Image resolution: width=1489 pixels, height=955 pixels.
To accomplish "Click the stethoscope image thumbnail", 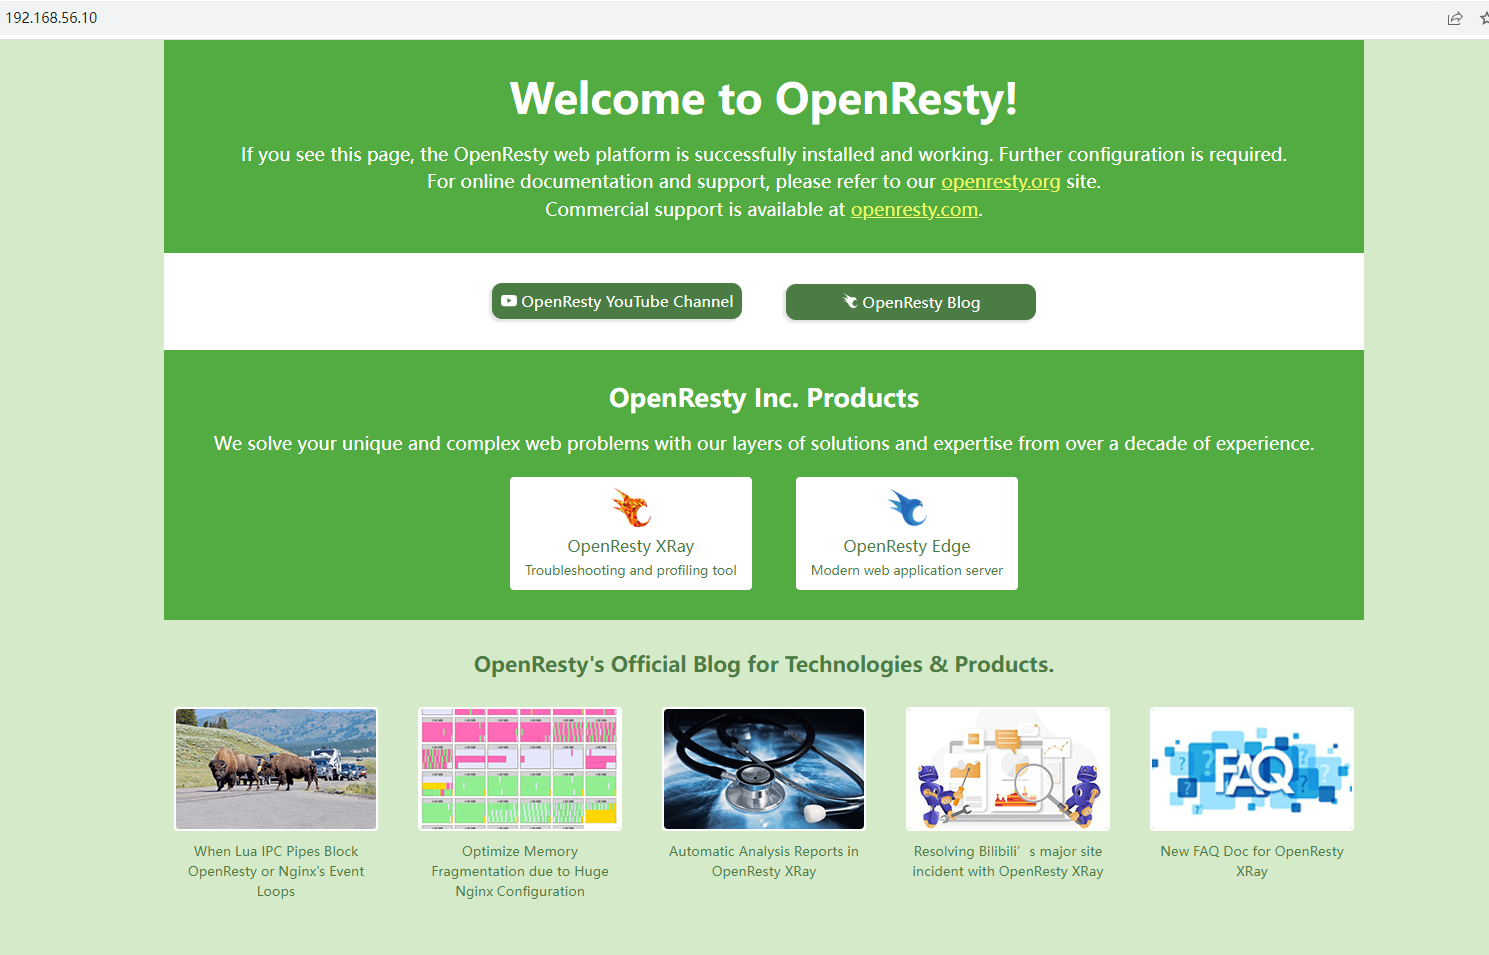I will [763, 768].
